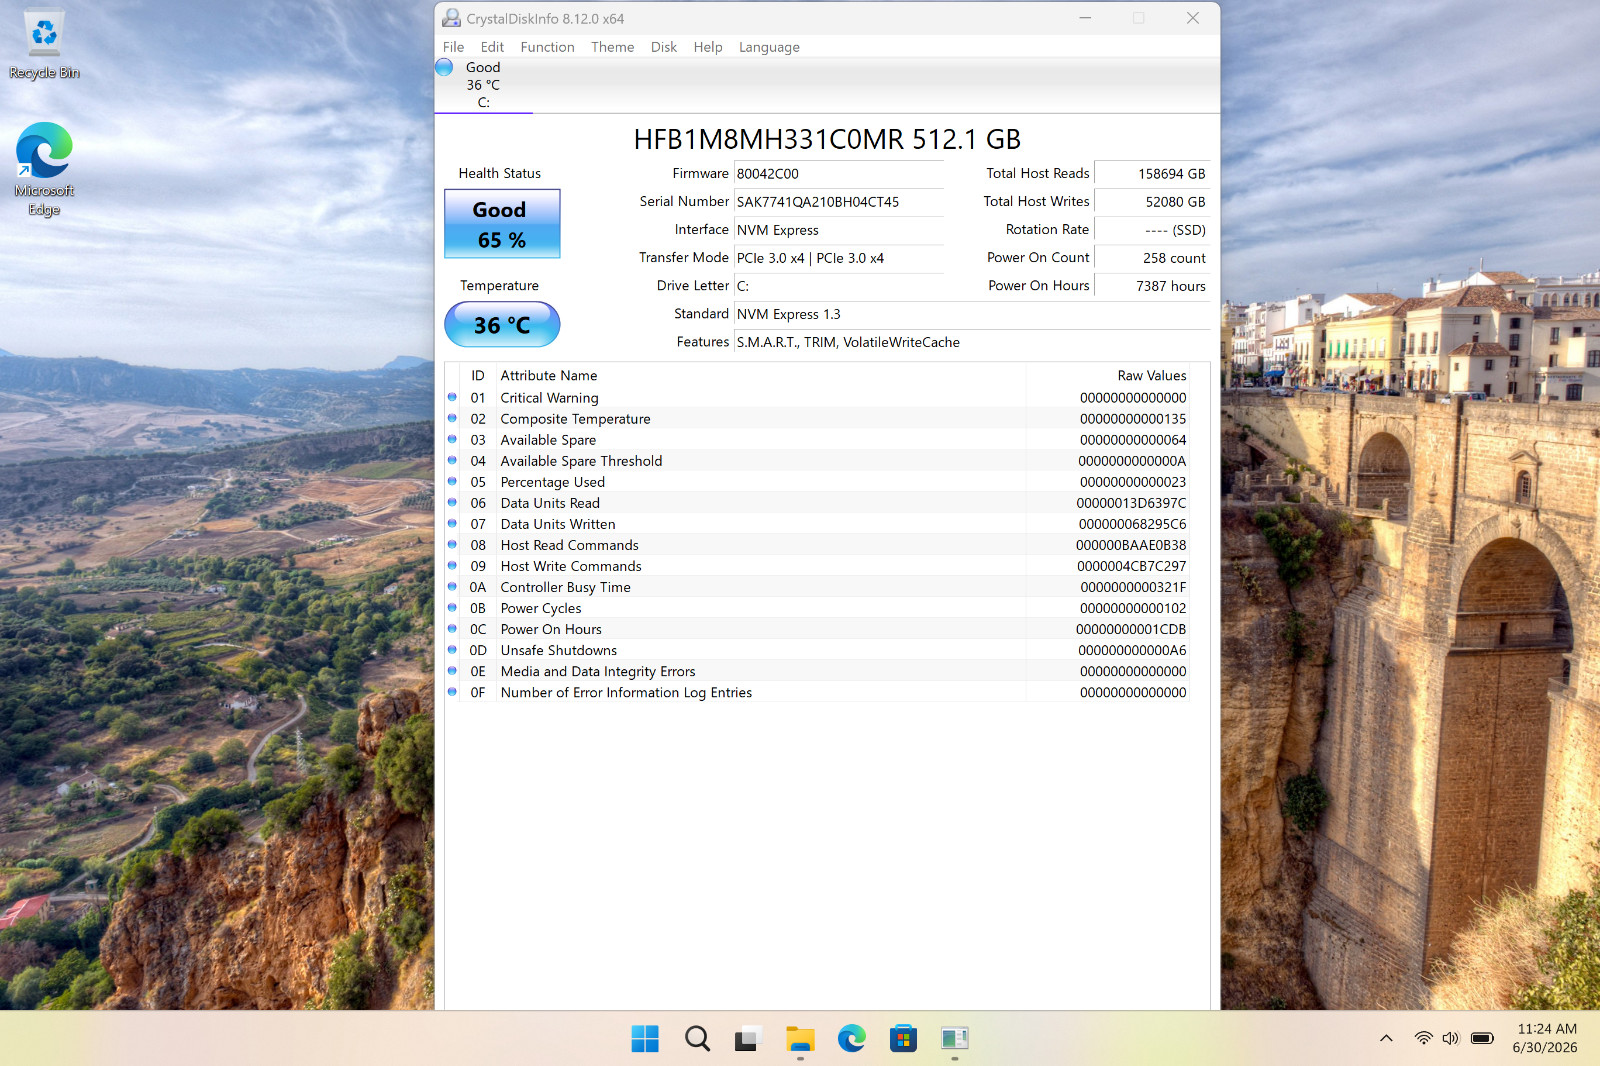
Task: Select raw value 00000000001CDB
Action: point(1131,629)
